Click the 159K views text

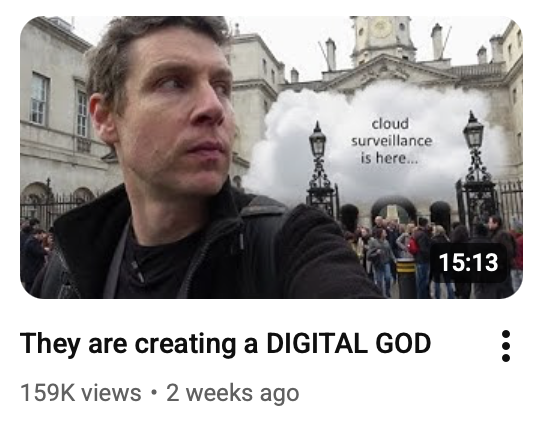(81, 393)
